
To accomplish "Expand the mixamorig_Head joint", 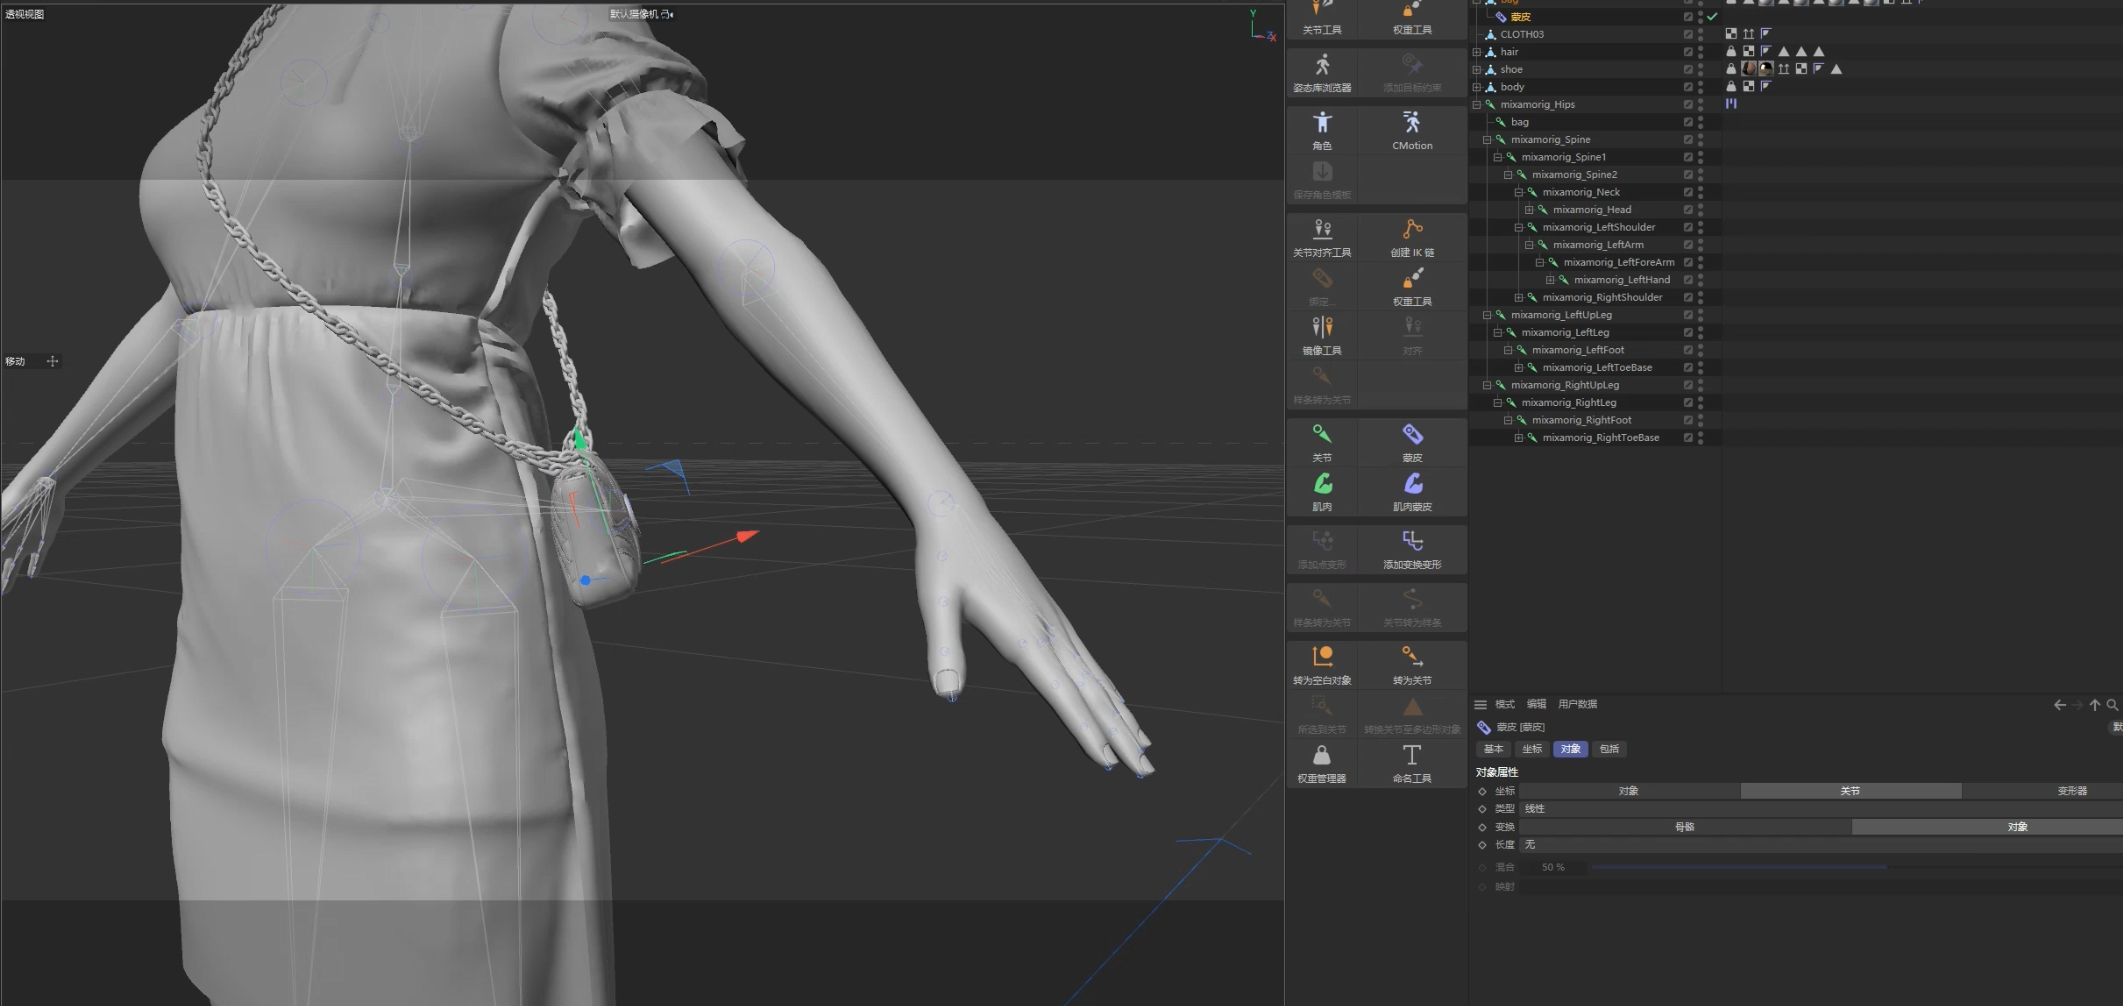I will coord(1529,210).
